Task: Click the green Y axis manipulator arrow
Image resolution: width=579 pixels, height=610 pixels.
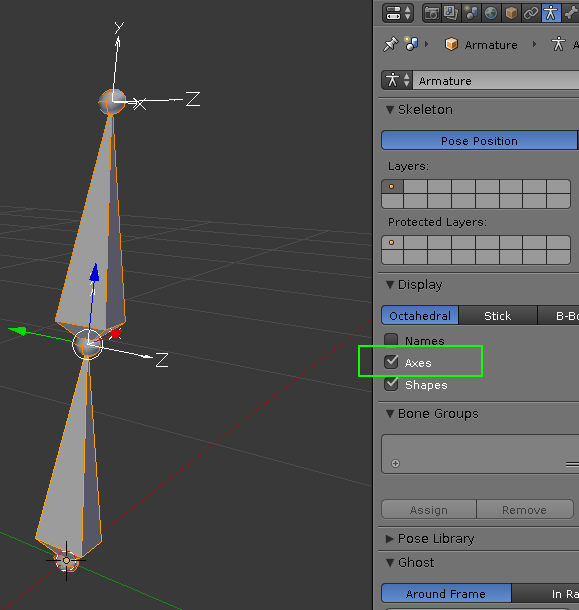Action: tap(18, 331)
